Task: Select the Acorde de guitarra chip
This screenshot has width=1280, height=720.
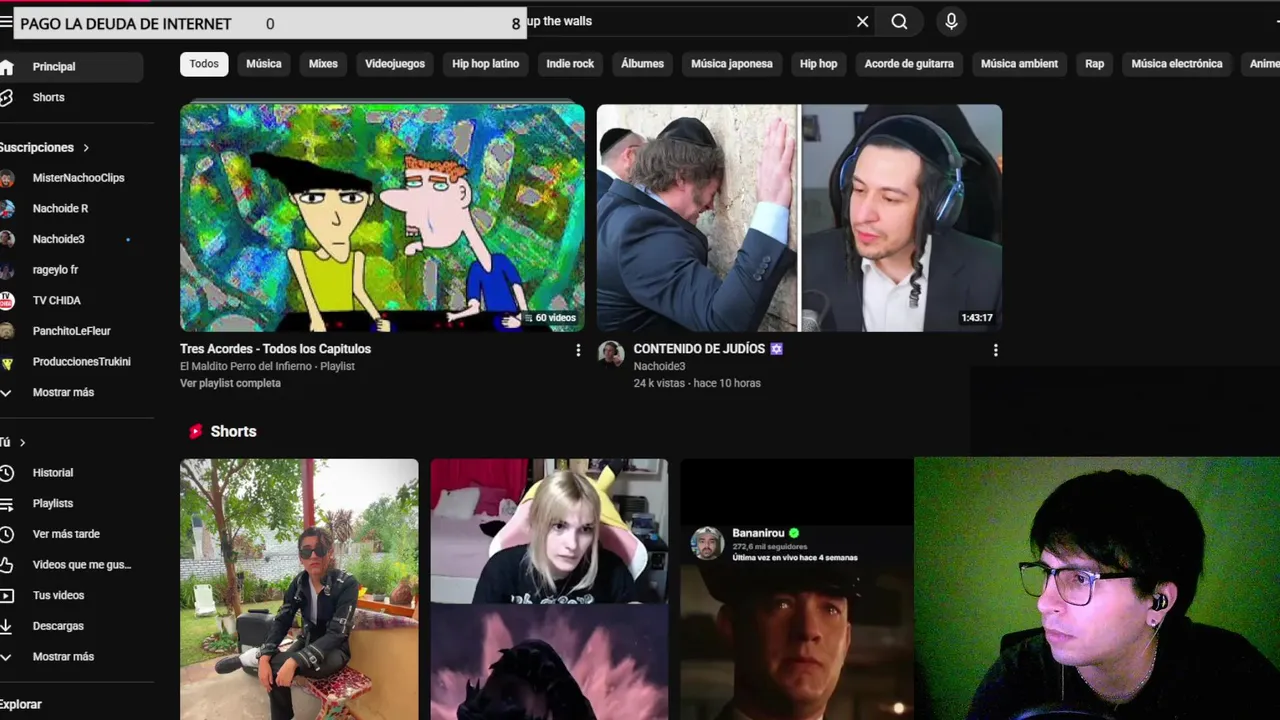Action: (909, 64)
